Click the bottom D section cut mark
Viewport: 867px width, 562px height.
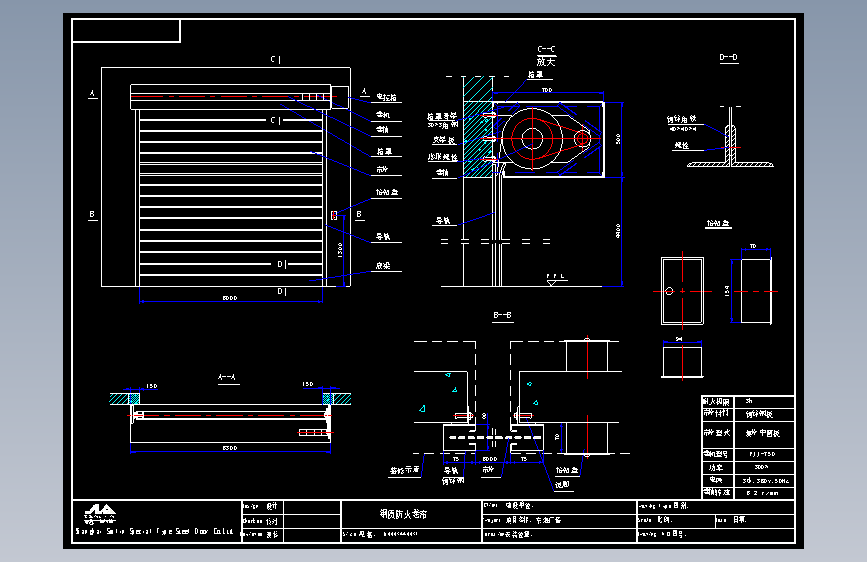tap(282, 292)
